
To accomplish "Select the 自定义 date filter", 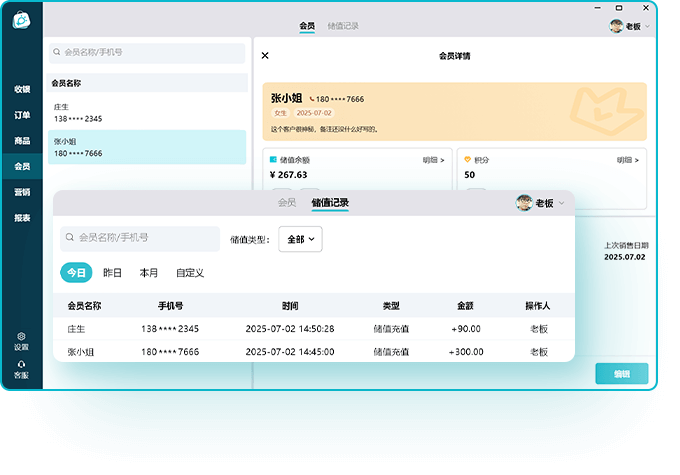I will click(x=190, y=273).
